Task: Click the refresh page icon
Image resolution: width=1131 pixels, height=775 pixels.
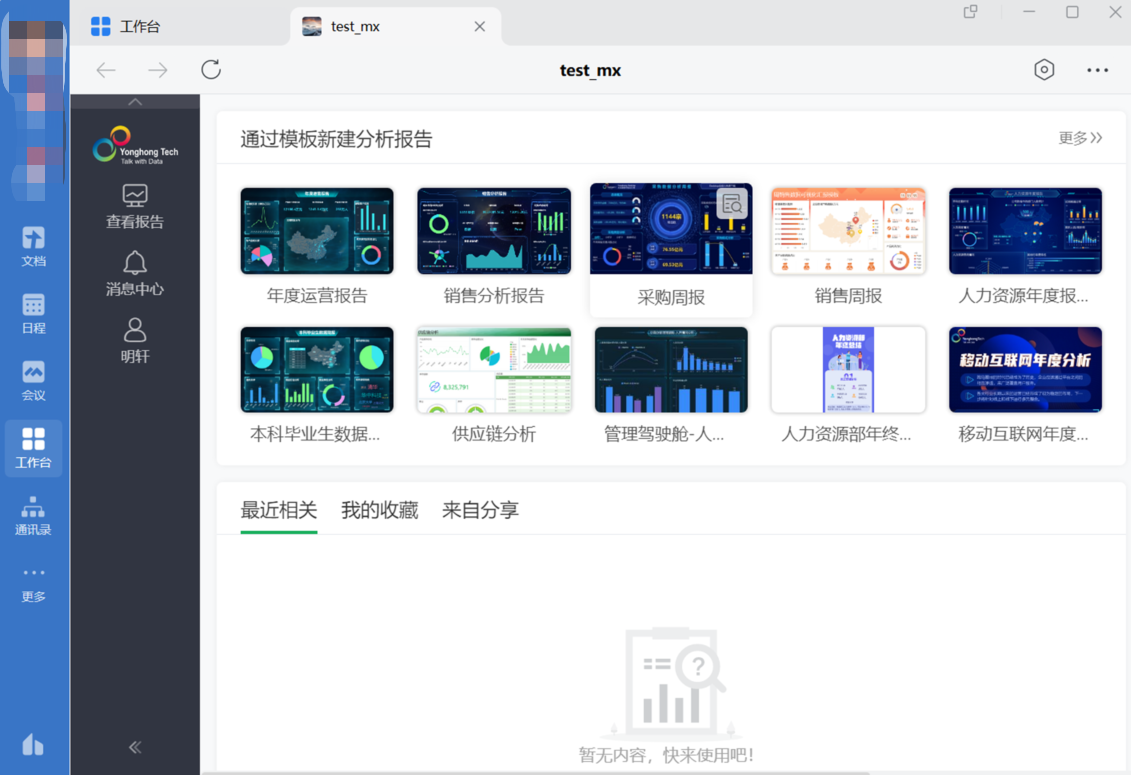Action: [x=210, y=70]
